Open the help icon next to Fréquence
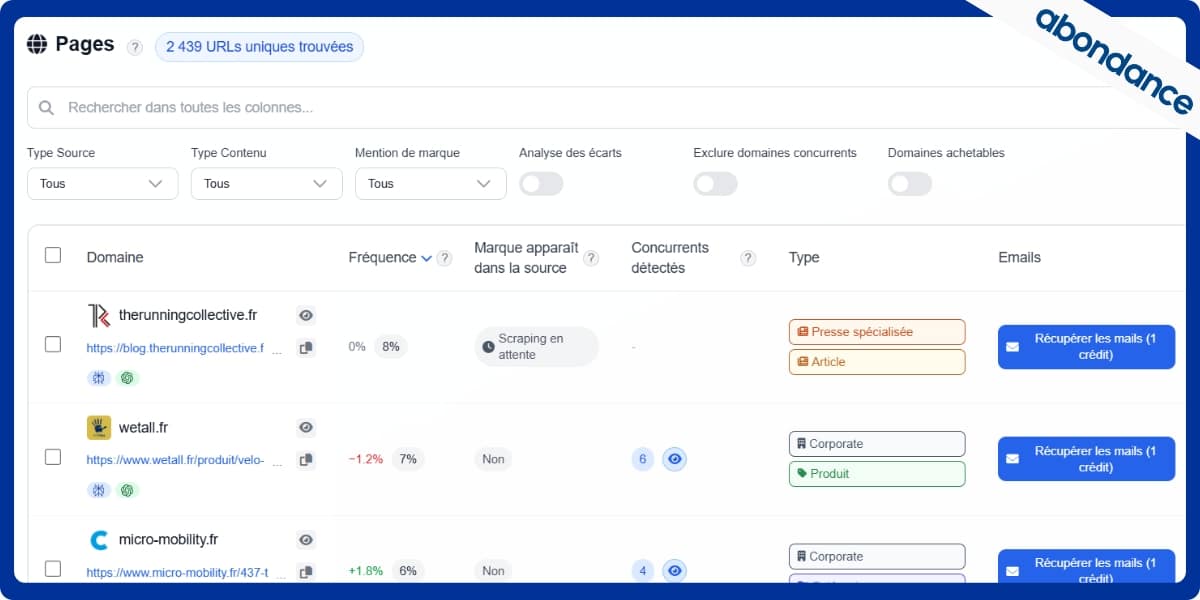 tap(444, 257)
